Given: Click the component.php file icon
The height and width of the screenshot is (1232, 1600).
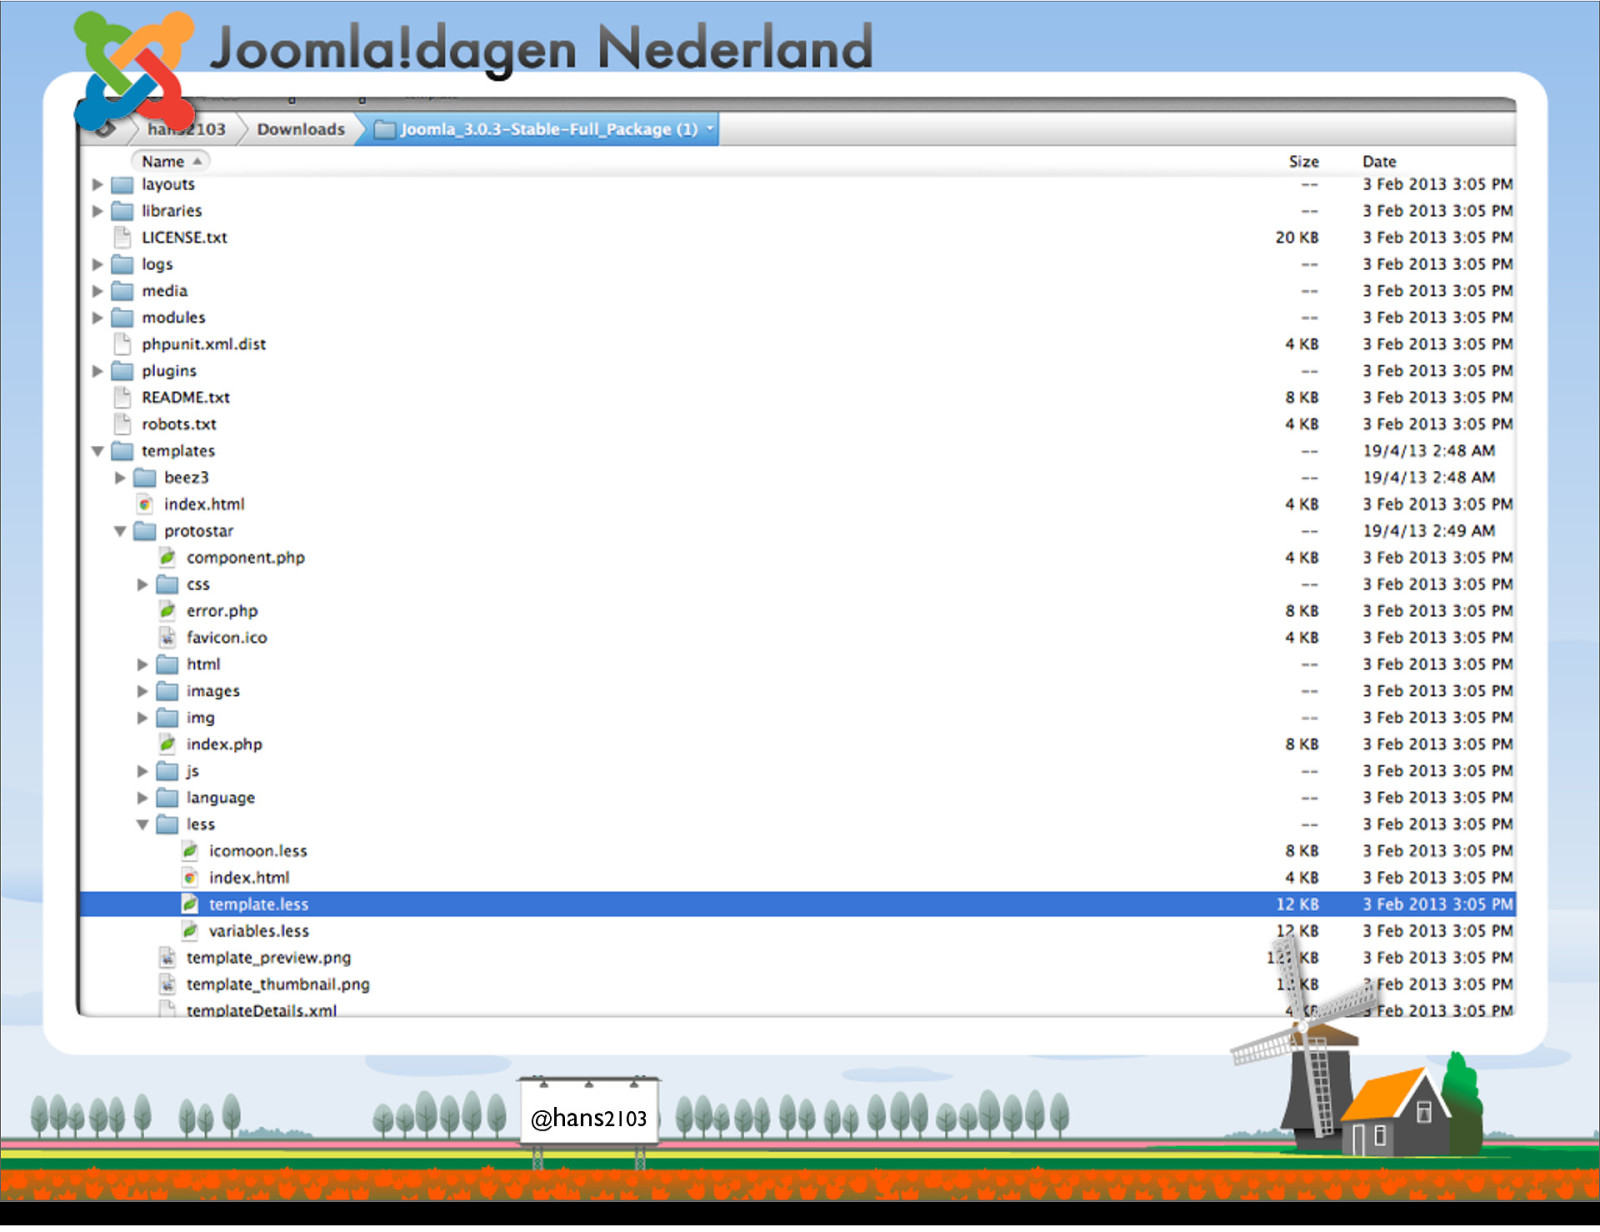Looking at the screenshot, I should click(167, 558).
